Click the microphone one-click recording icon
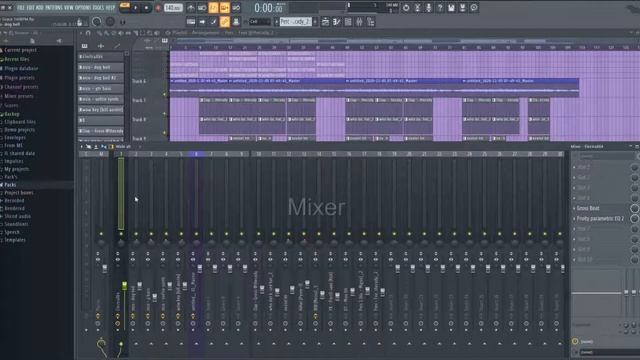The height and width of the screenshot is (360, 640). [x=429, y=8]
